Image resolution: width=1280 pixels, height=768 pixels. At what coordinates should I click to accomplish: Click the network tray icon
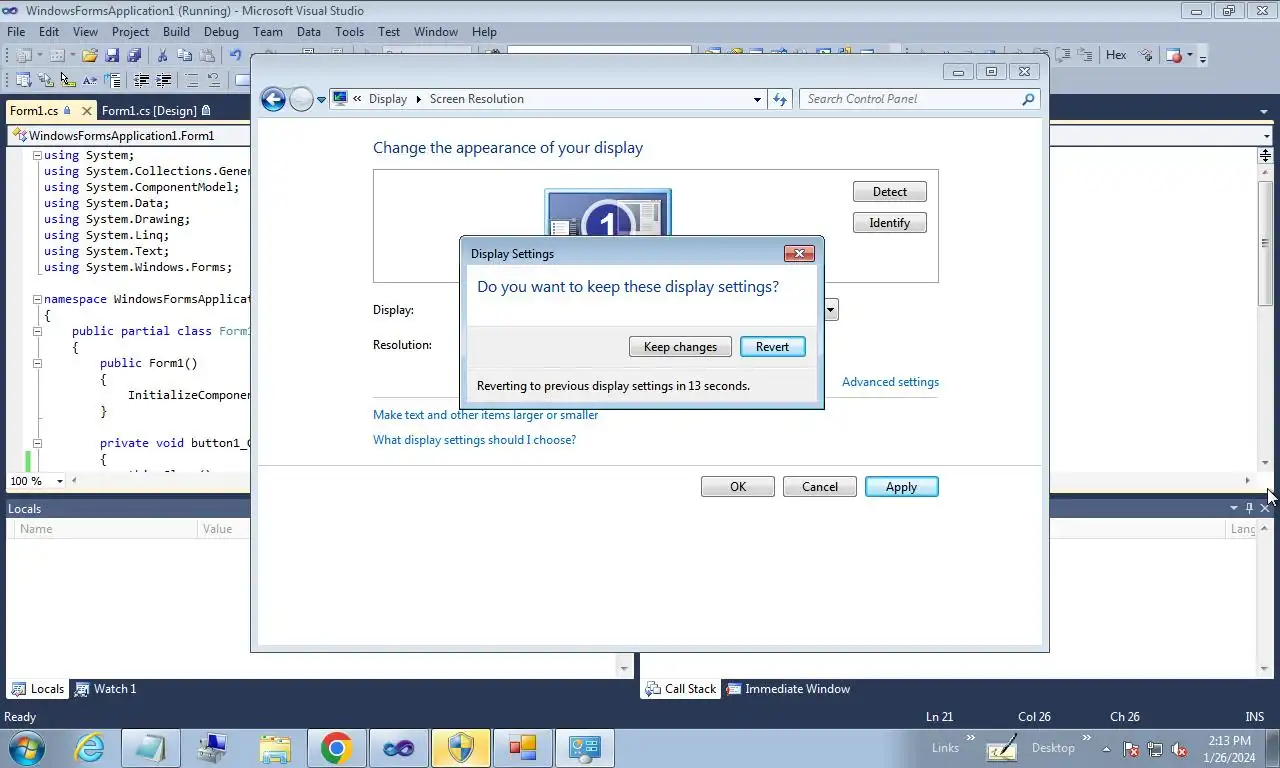[x=1155, y=749]
